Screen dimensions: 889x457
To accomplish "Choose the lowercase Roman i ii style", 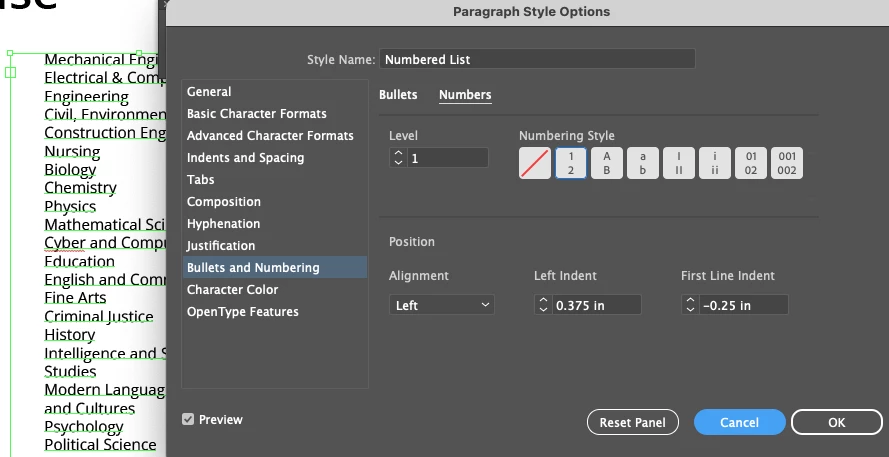I will pos(715,163).
